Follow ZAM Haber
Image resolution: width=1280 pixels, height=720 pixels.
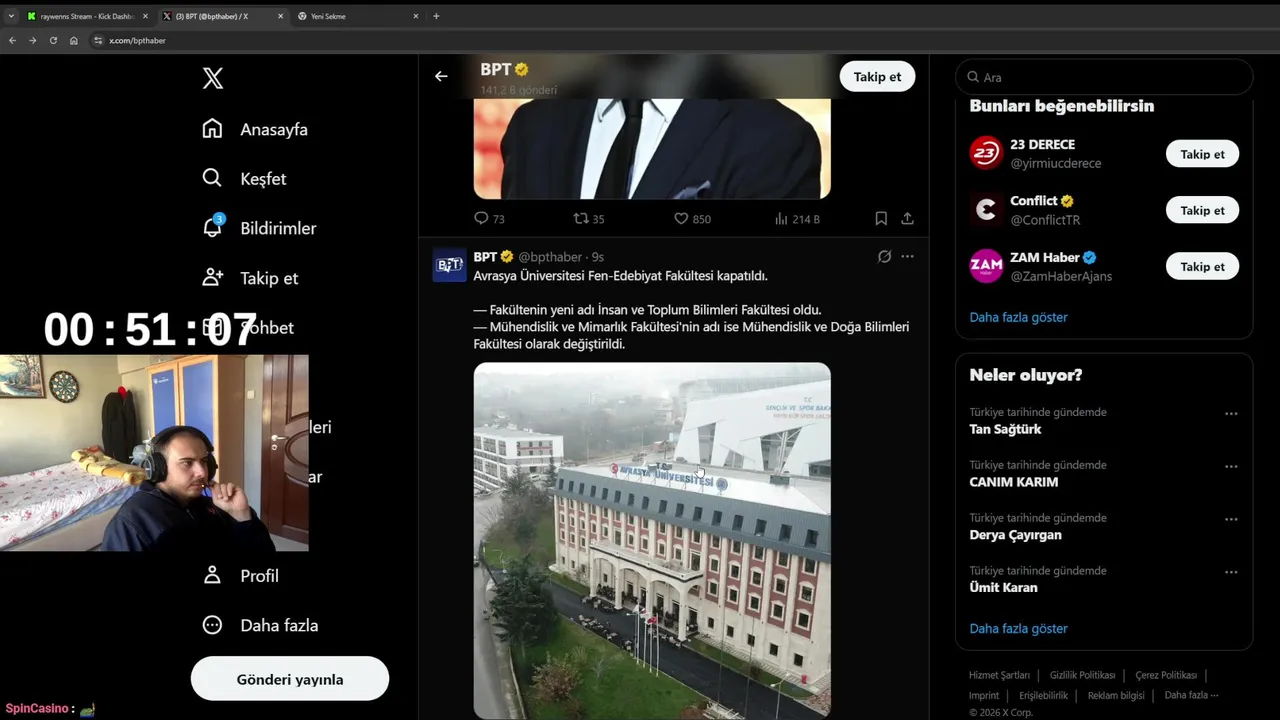(1202, 266)
